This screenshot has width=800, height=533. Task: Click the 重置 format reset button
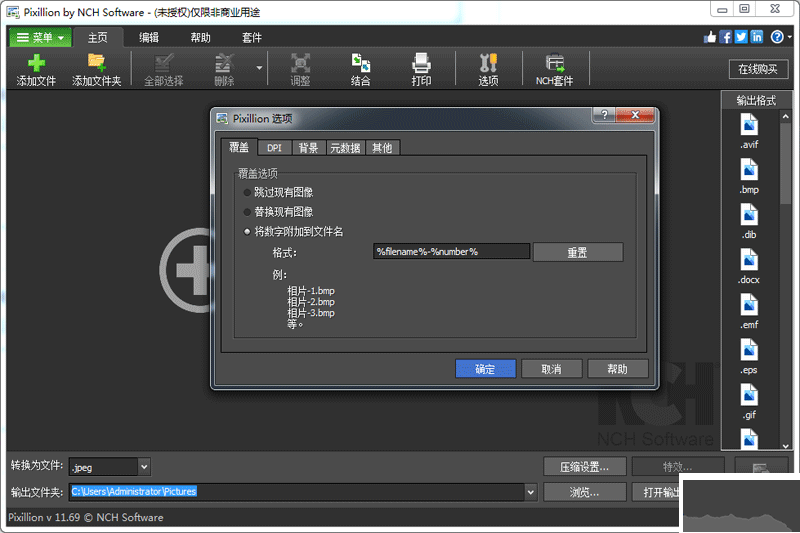(x=578, y=252)
